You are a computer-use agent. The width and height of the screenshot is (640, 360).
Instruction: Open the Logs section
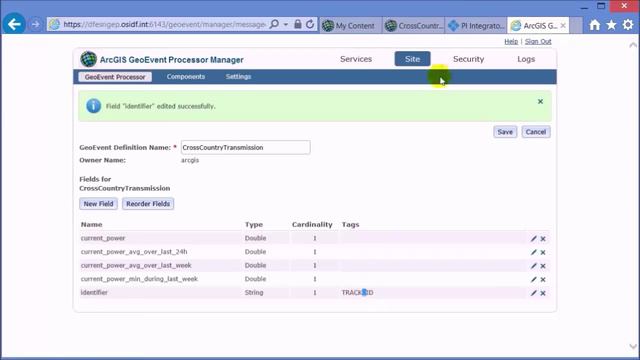click(526, 59)
